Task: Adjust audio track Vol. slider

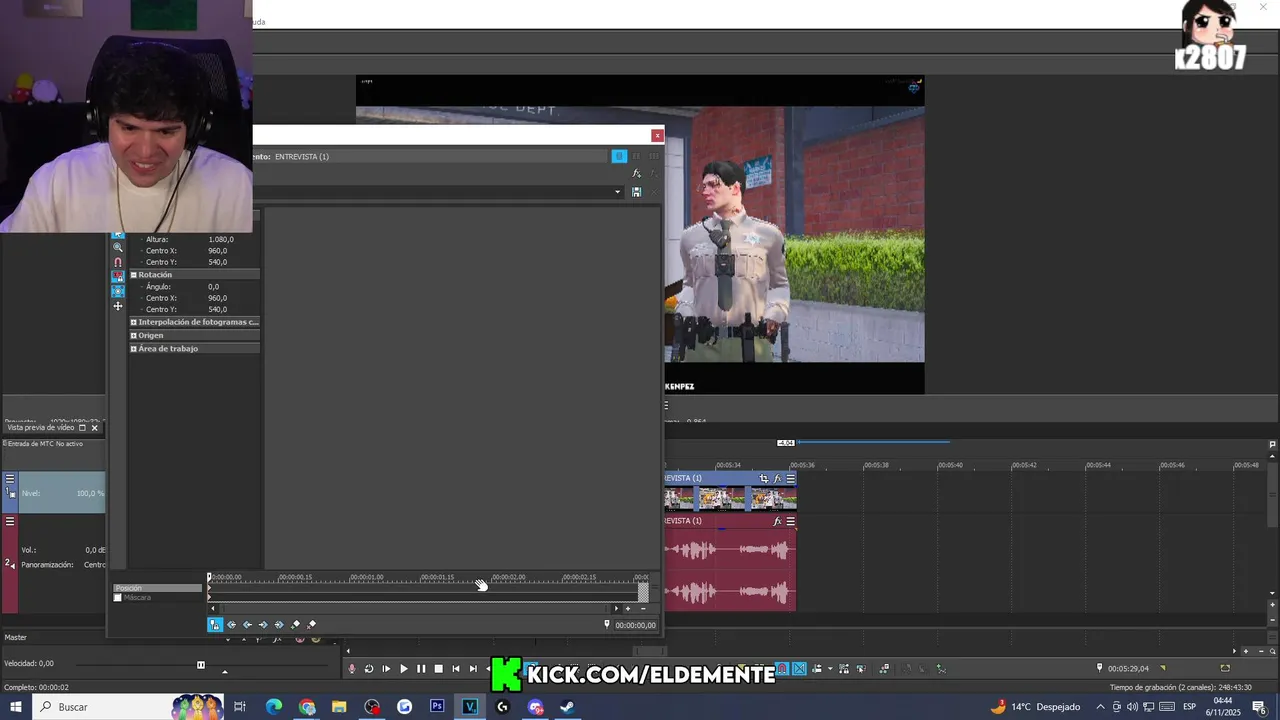Action: pos(62,550)
